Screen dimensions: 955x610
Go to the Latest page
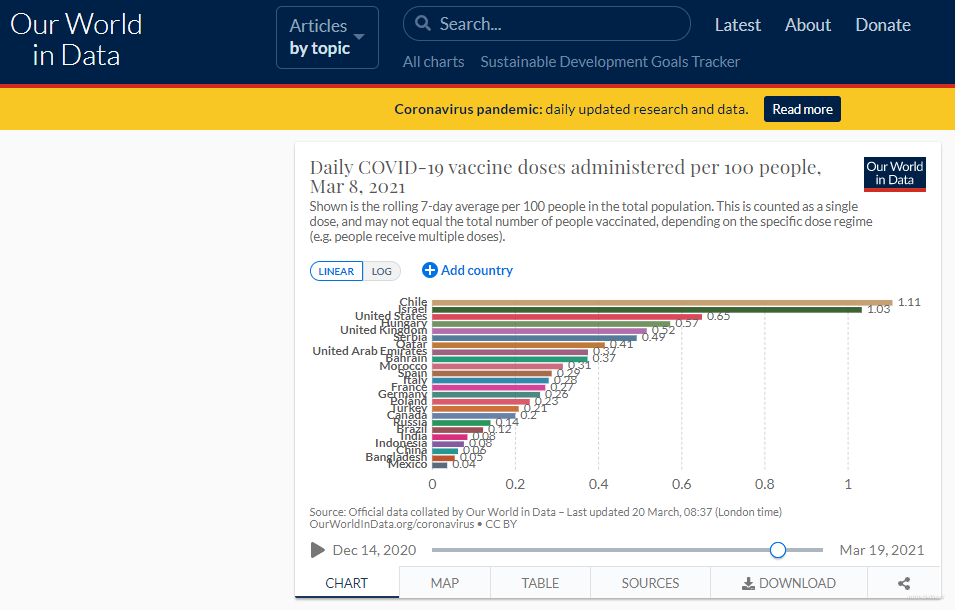point(738,25)
